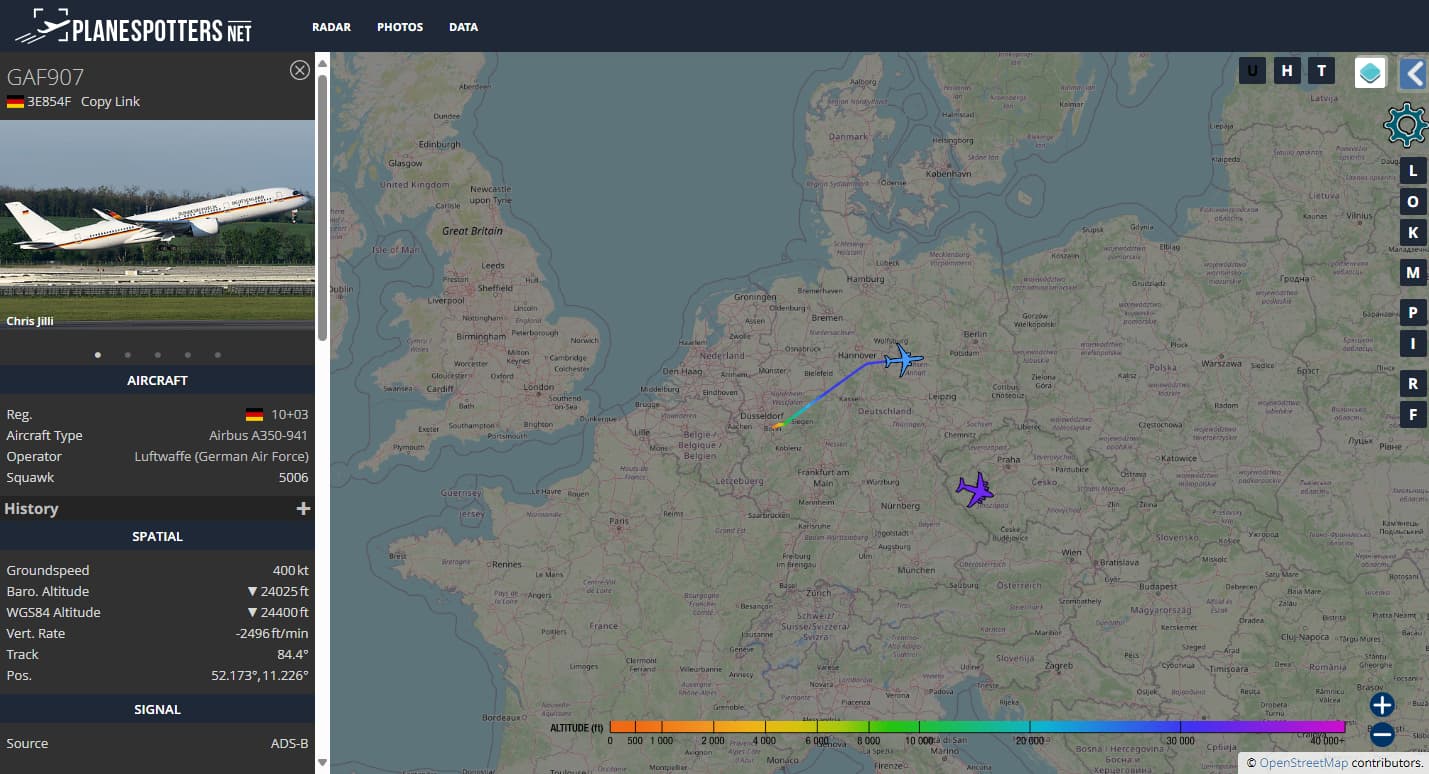Toggle the U map button
The height and width of the screenshot is (774, 1429).
coord(1252,70)
